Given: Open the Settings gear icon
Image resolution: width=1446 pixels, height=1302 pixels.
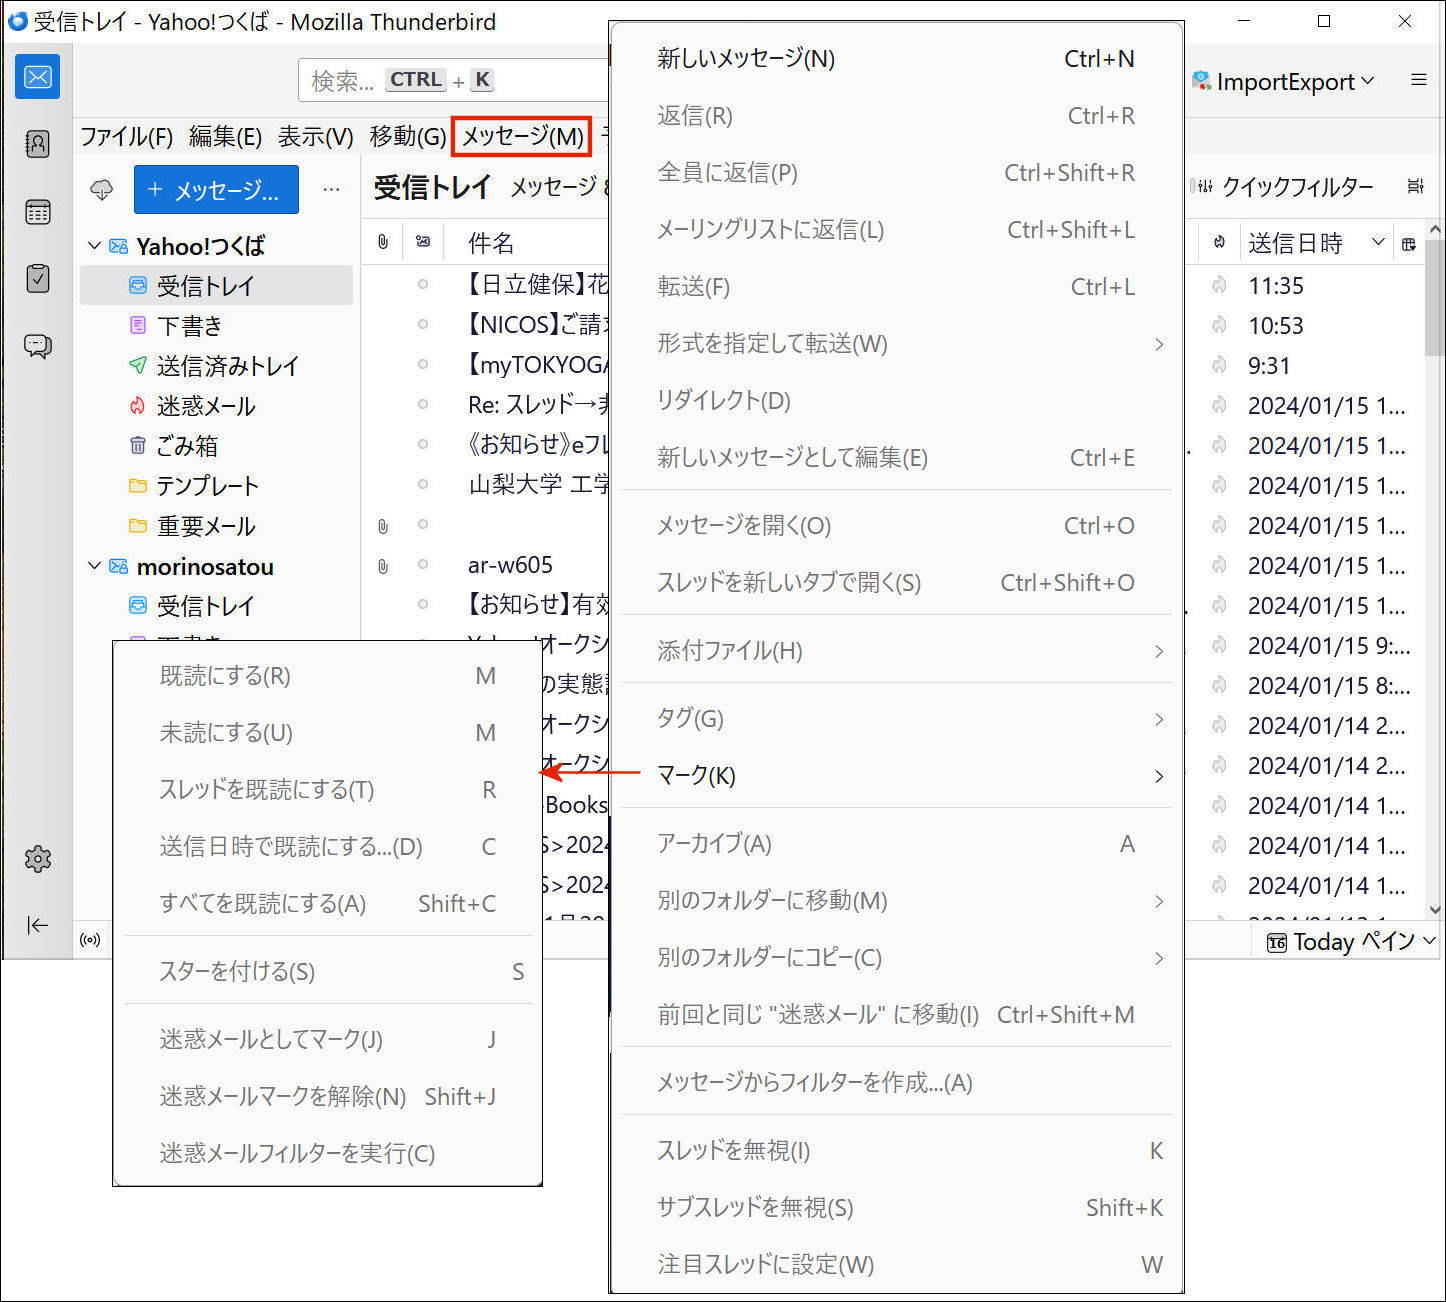Looking at the screenshot, I should pyautogui.click(x=37, y=858).
